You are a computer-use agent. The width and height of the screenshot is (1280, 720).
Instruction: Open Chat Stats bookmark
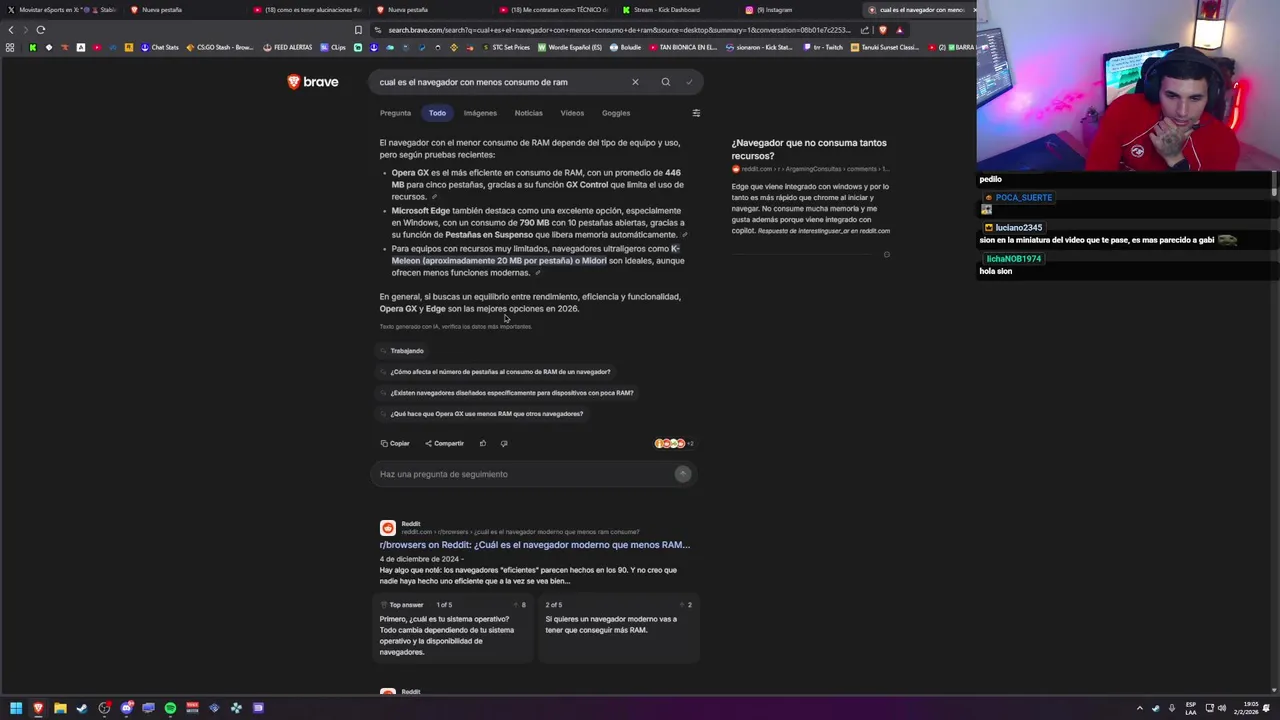coord(159,47)
